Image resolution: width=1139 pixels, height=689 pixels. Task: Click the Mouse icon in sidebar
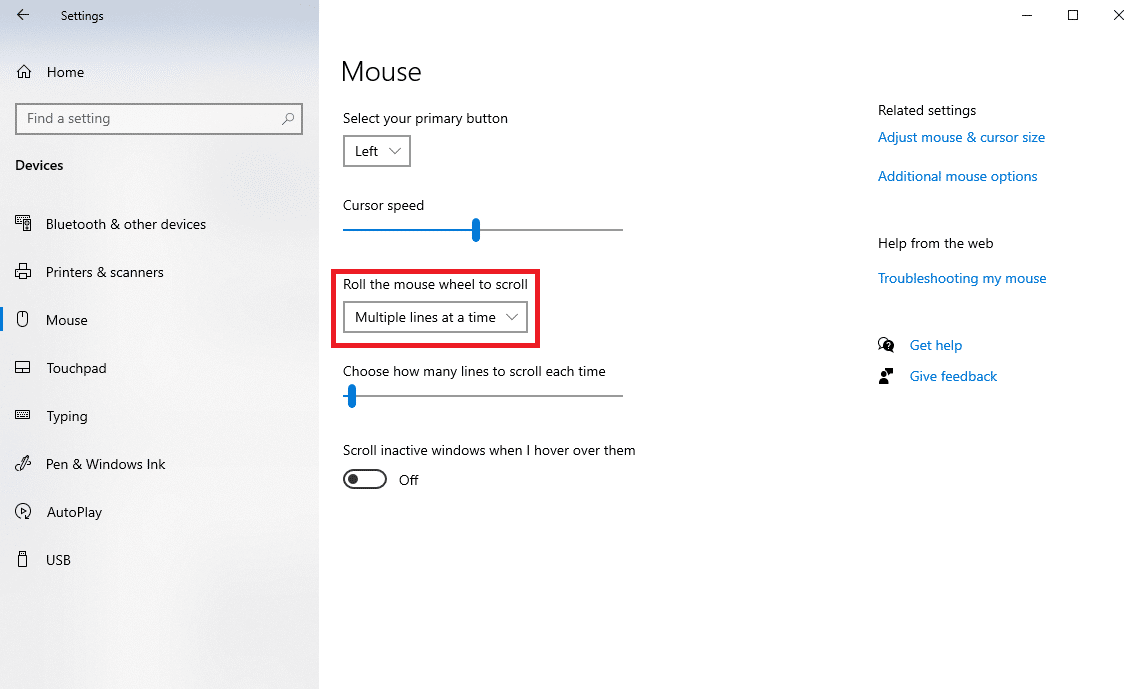(x=23, y=319)
